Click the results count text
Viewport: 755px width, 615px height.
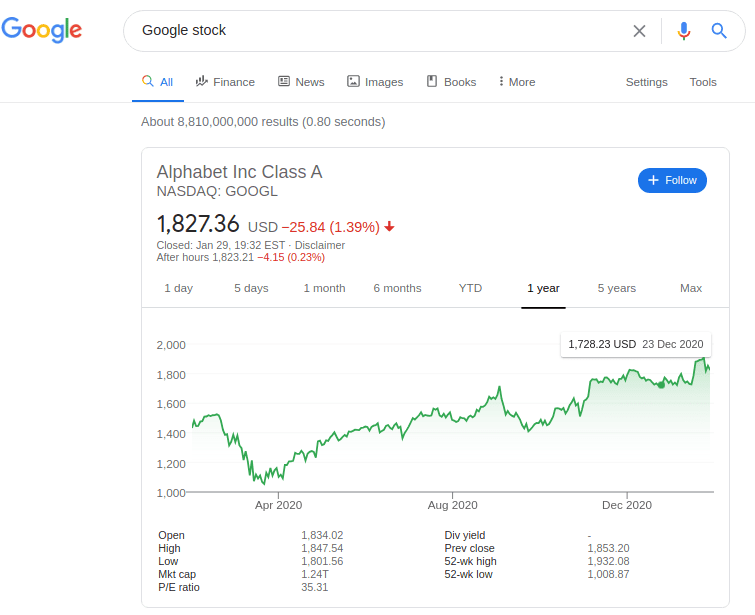point(263,122)
